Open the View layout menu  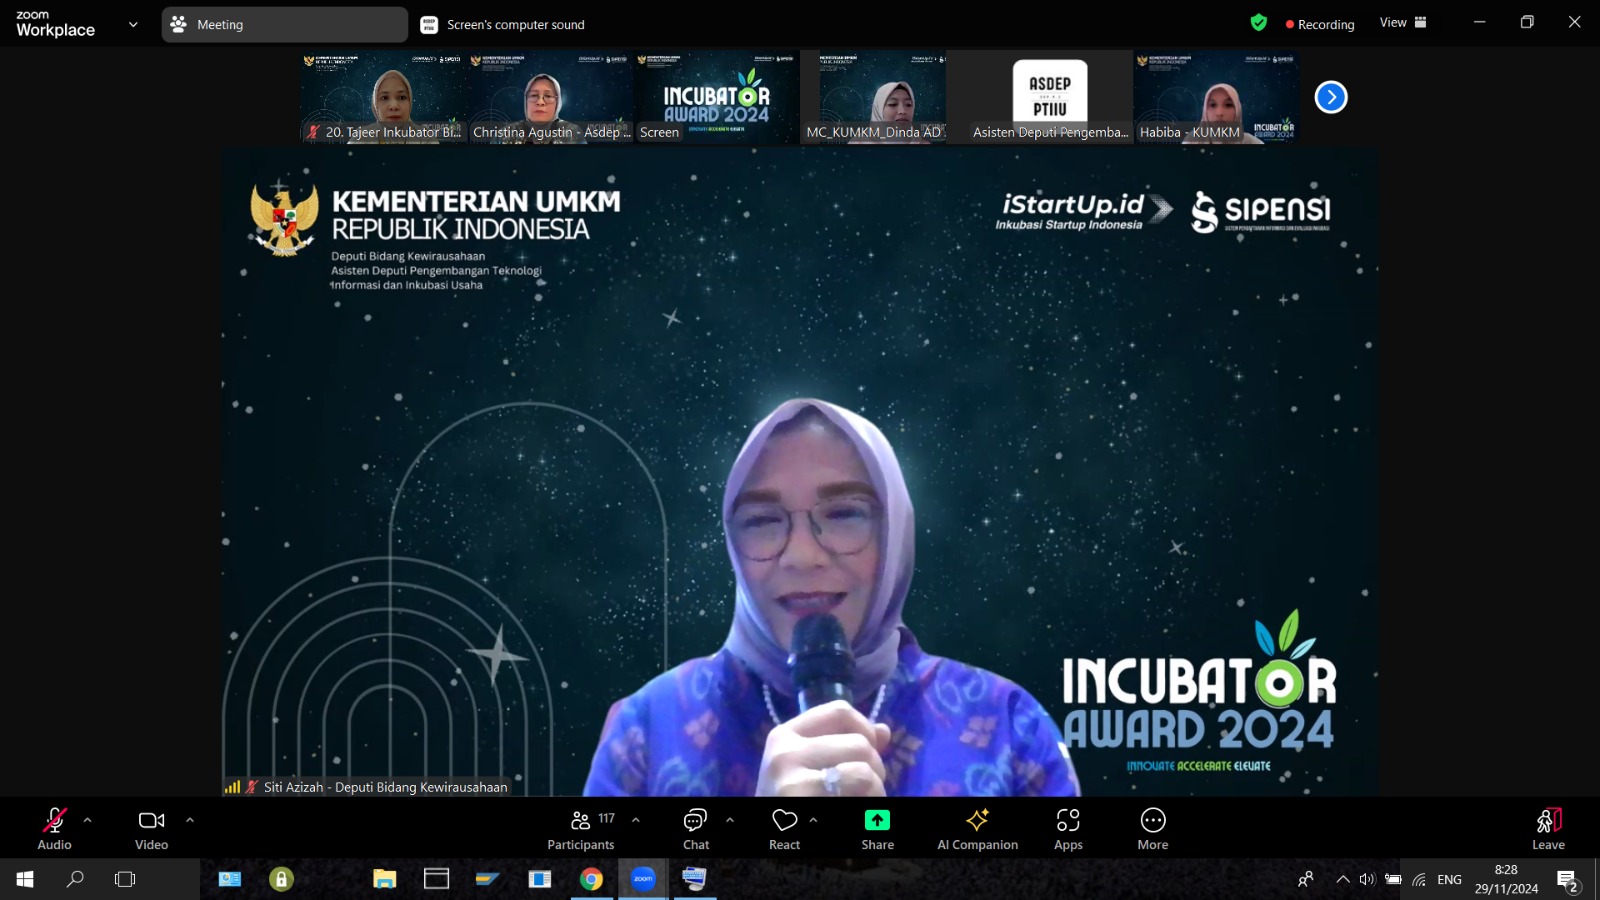click(x=1403, y=22)
